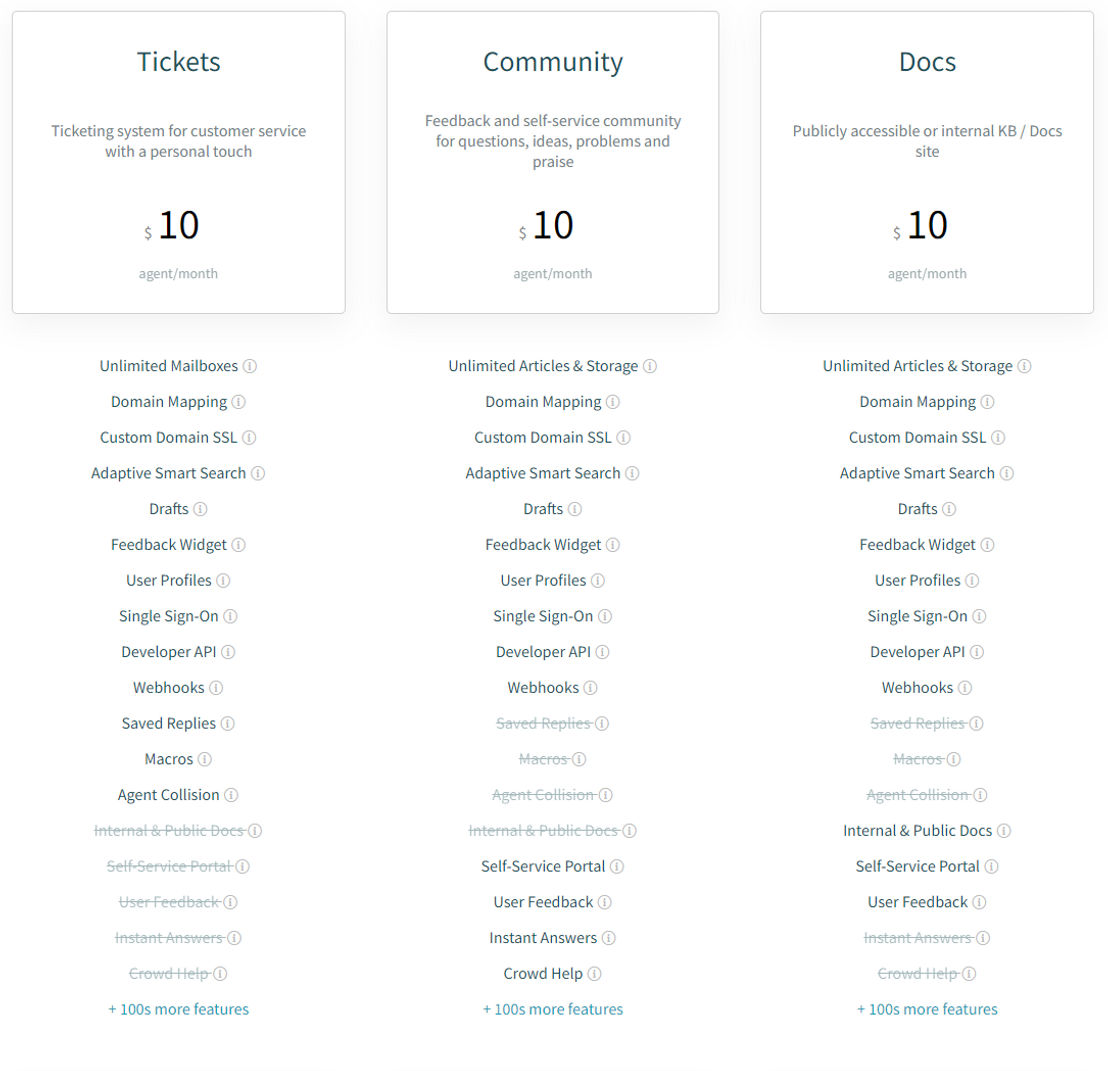The image size is (1108, 1071).
Task: Click info icon beside Unlimited Mailboxes
Action: 249,366
